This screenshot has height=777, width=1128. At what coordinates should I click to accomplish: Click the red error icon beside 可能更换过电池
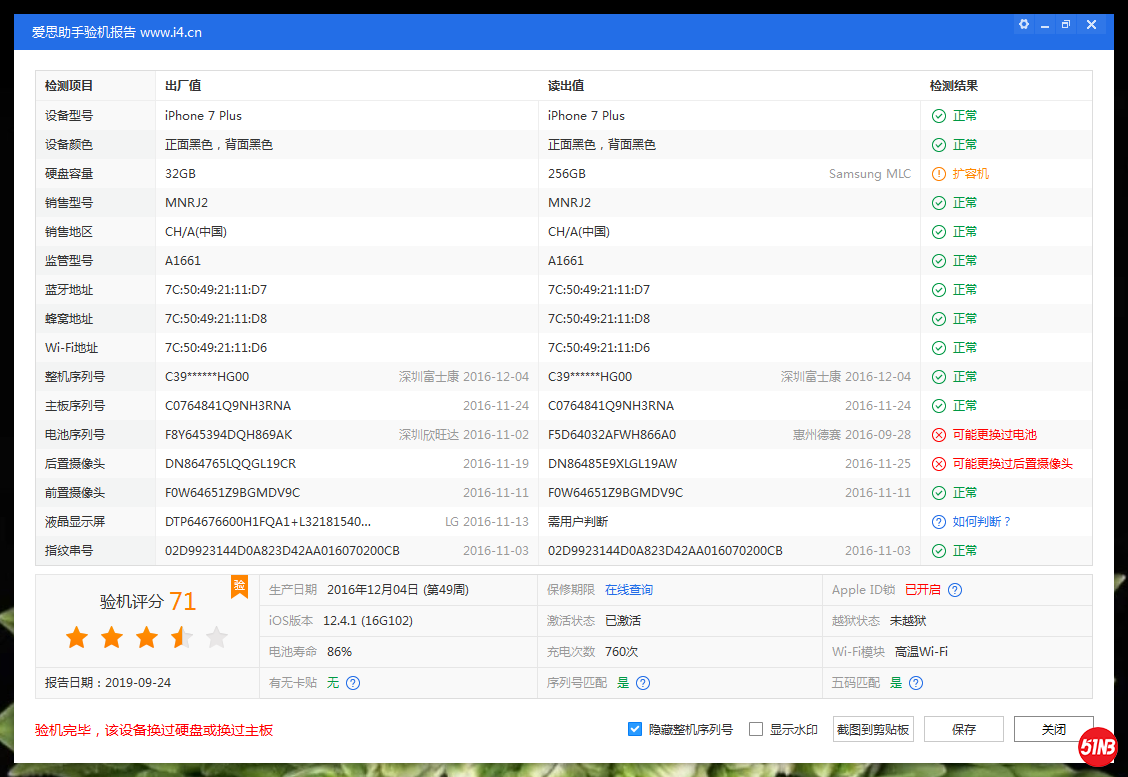pyautogui.click(x=938, y=434)
